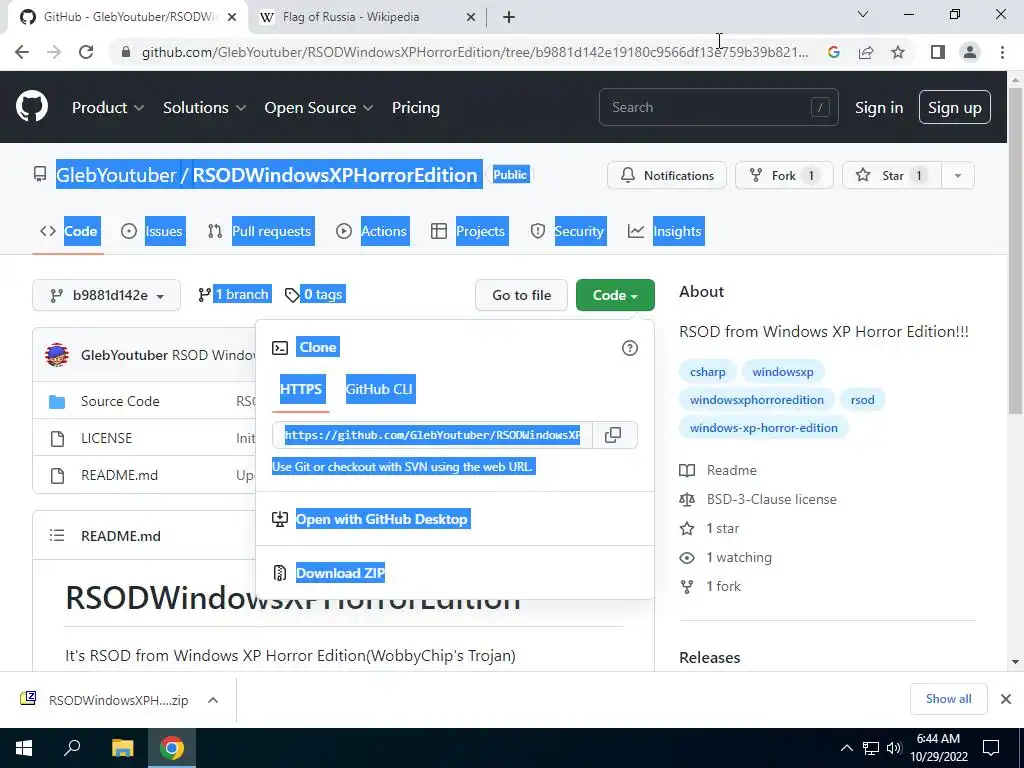Click Show all downloads

pos(948,699)
